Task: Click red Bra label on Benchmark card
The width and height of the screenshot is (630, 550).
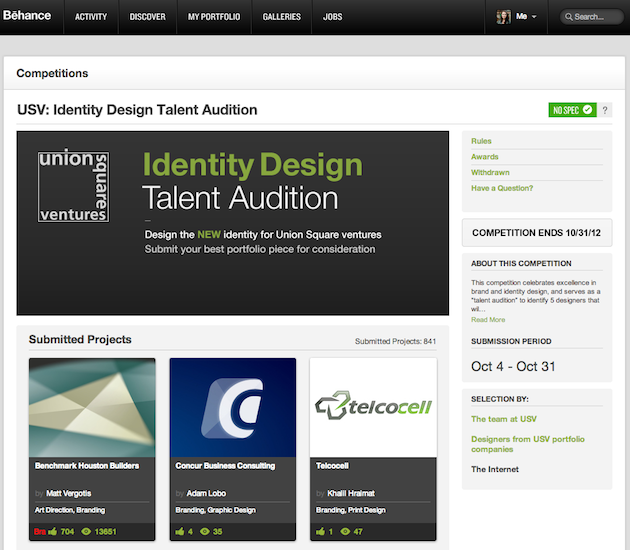Action: pyautogui.click(x=40, y=532)
